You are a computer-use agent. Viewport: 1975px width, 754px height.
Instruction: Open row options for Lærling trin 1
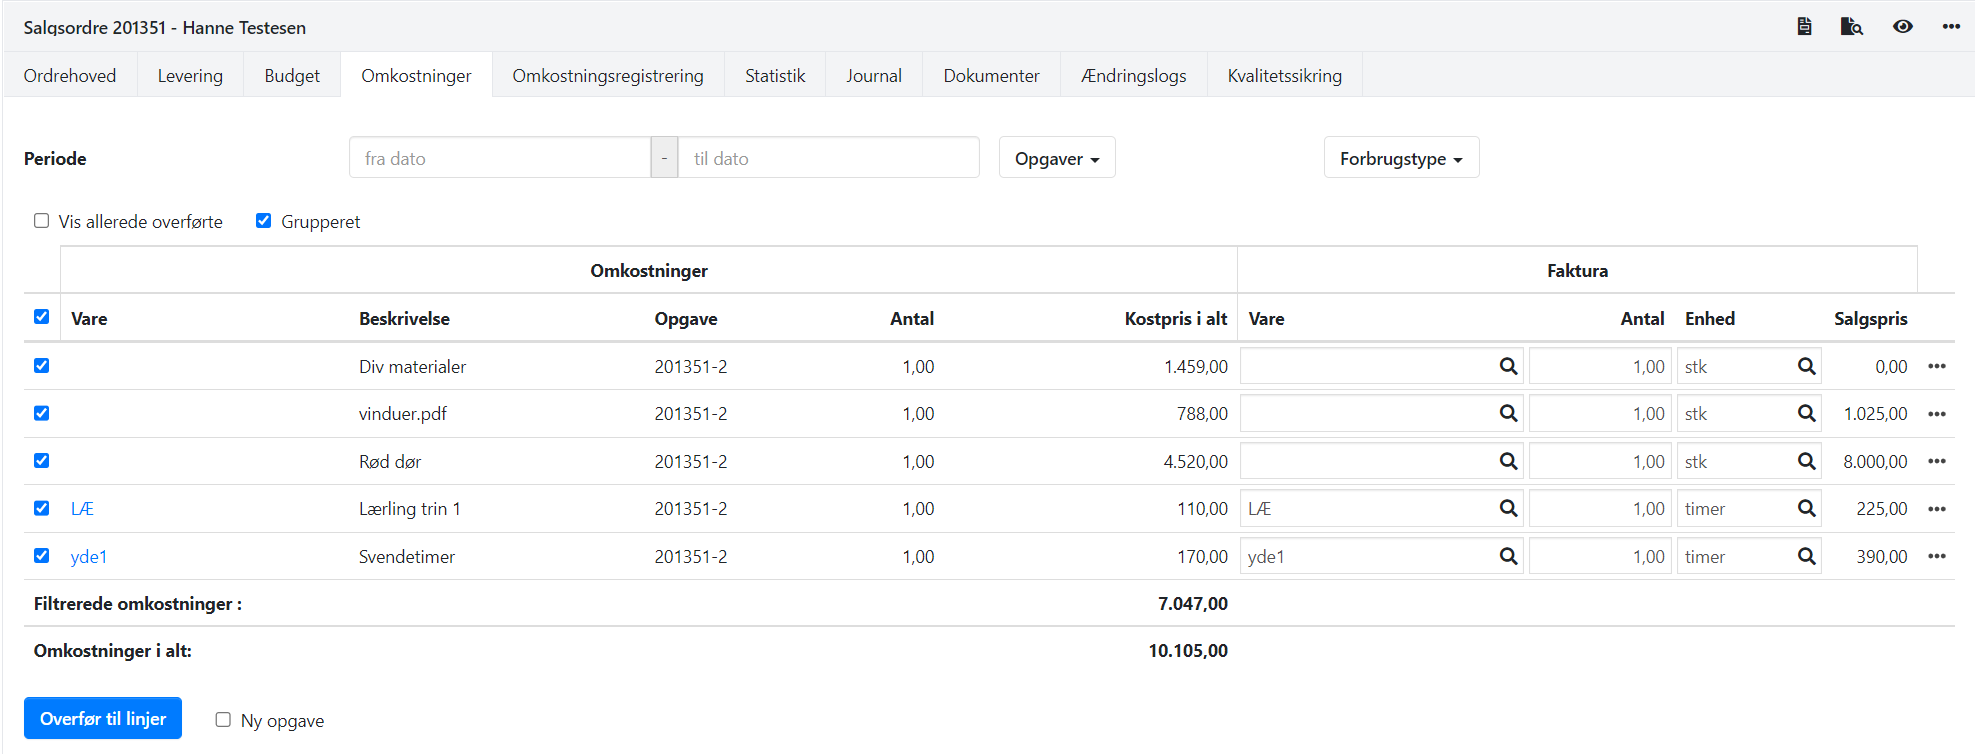pyautogui.click(x=1937, y=509)
